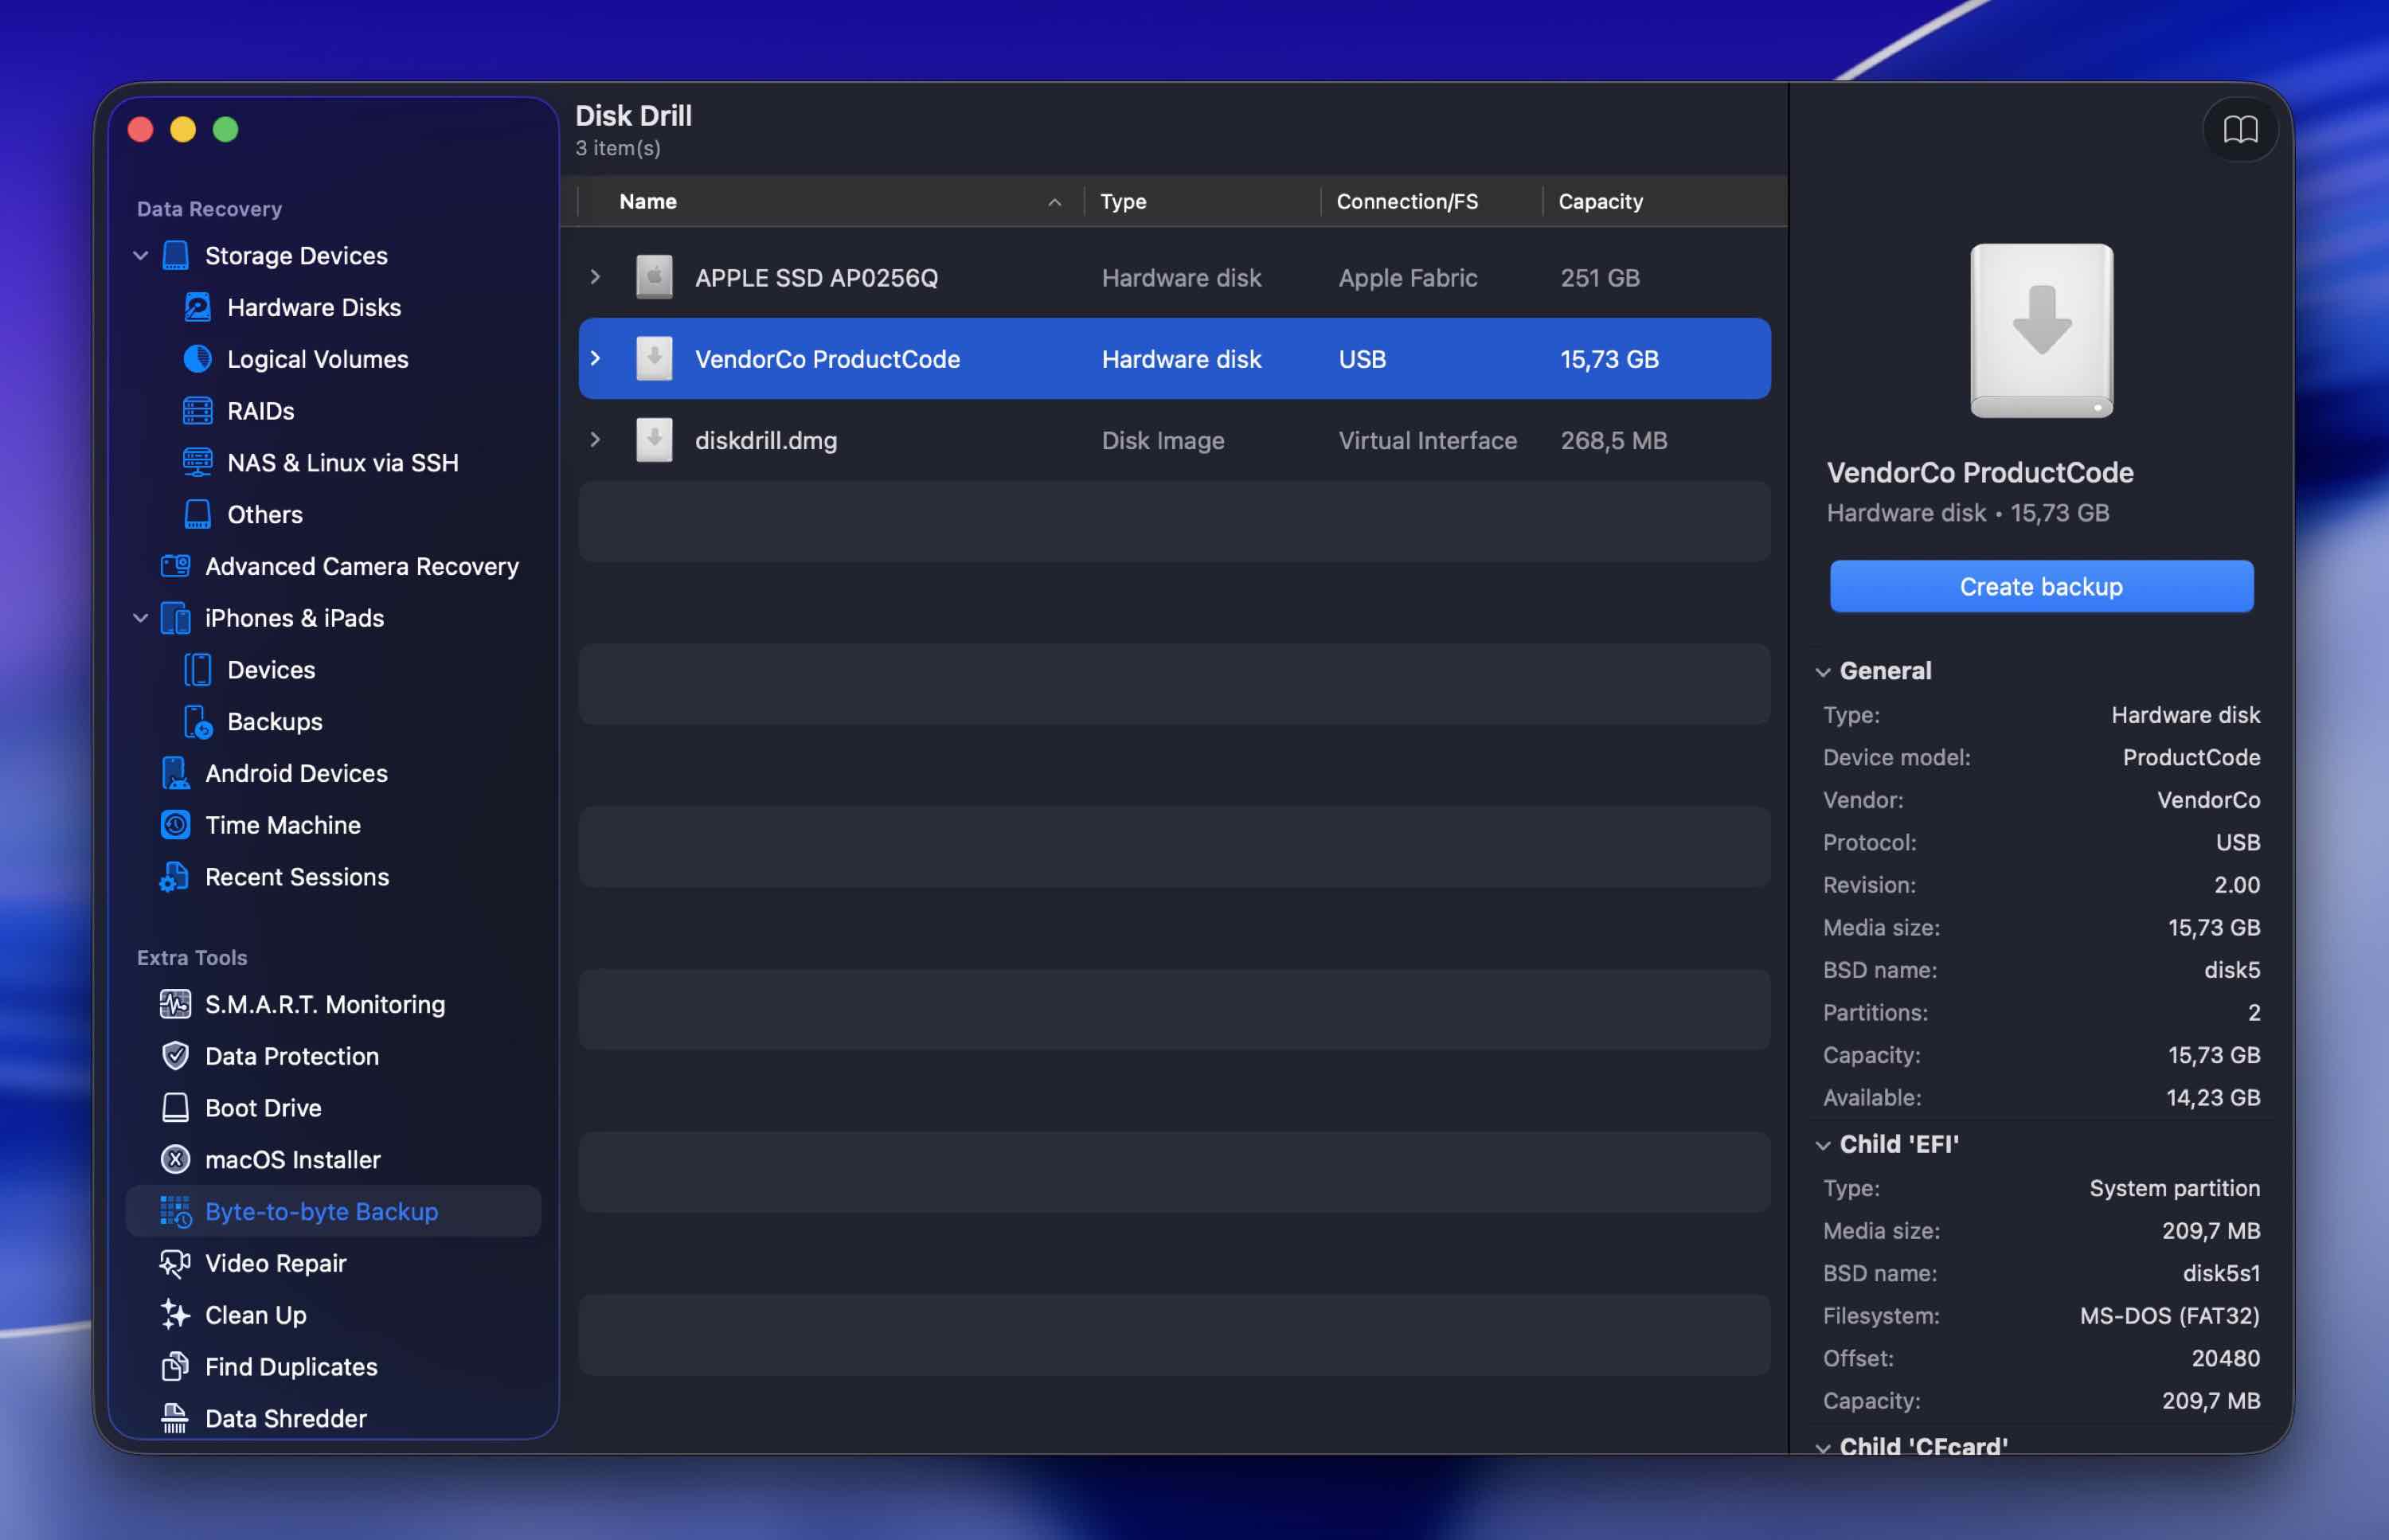Click the Create backup button
The width and height of the screenshot is (2389, 1540).
(2041, 586)
